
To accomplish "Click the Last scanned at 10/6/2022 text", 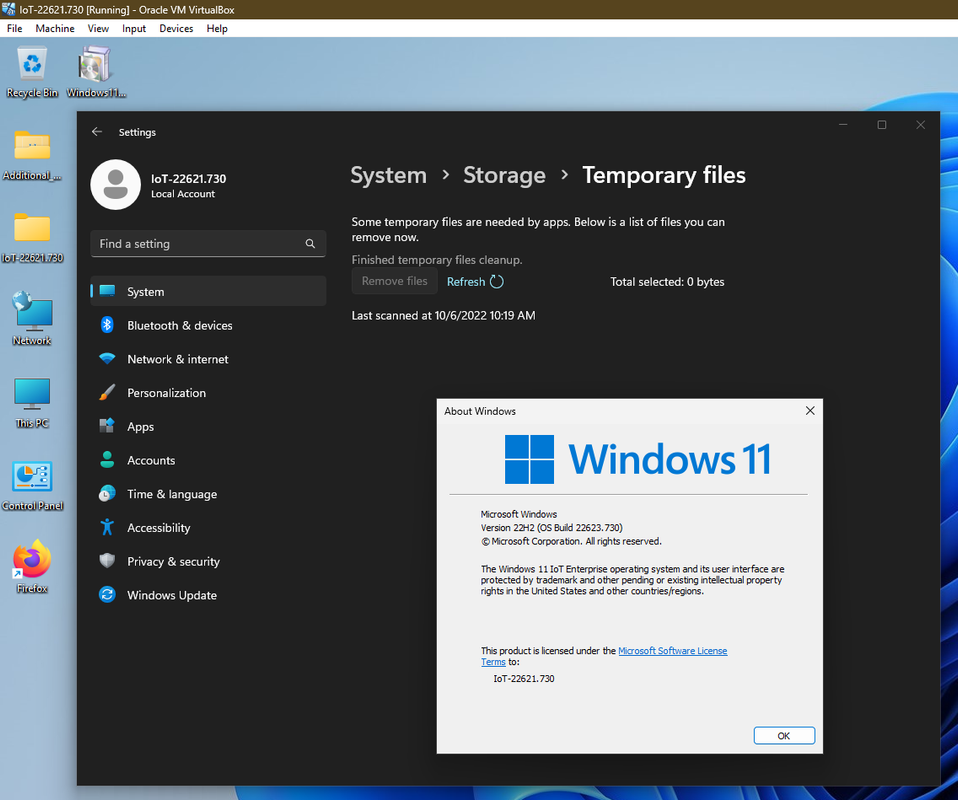I will point(443,315).
